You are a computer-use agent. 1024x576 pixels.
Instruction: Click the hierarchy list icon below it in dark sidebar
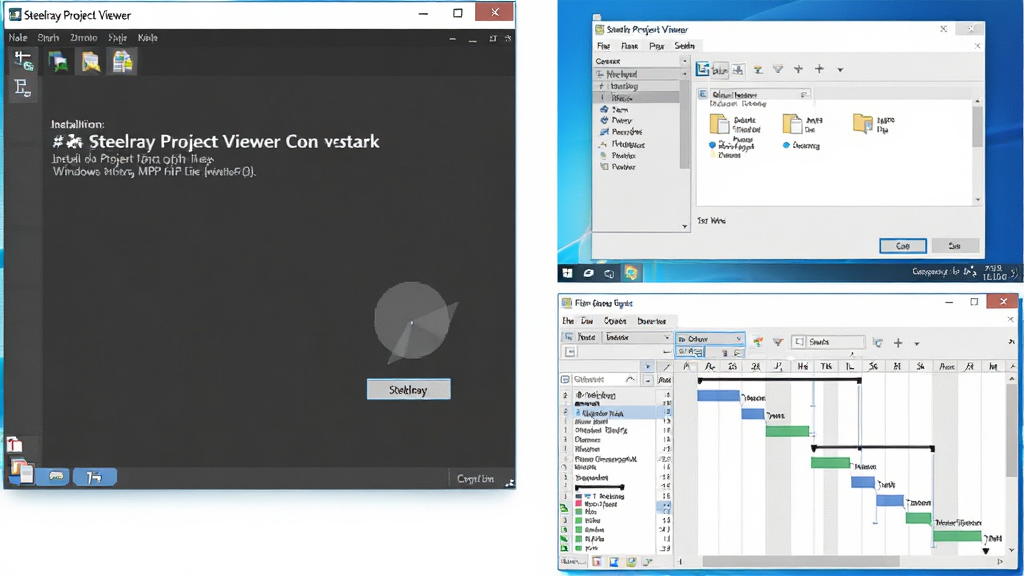pos(23,88)
